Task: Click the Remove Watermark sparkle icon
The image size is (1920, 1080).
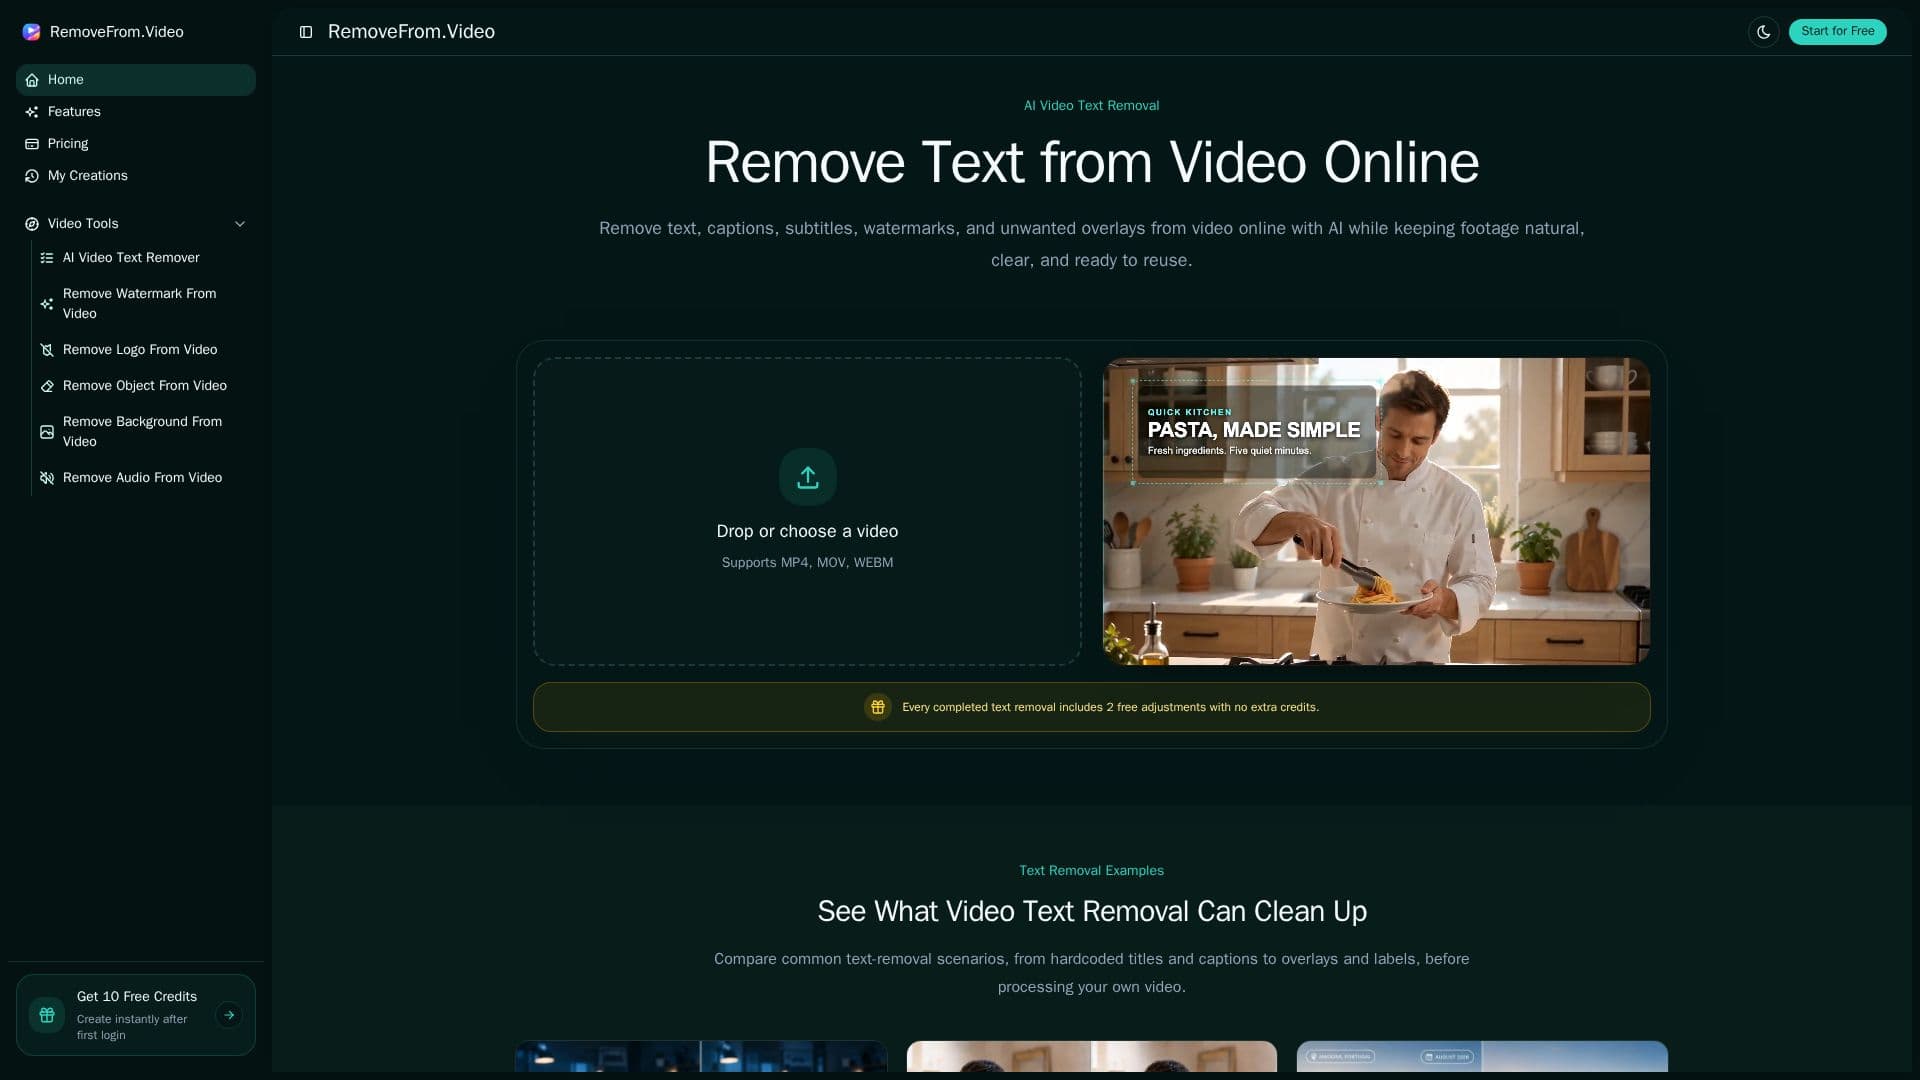Action: click(x=47, y=304)
